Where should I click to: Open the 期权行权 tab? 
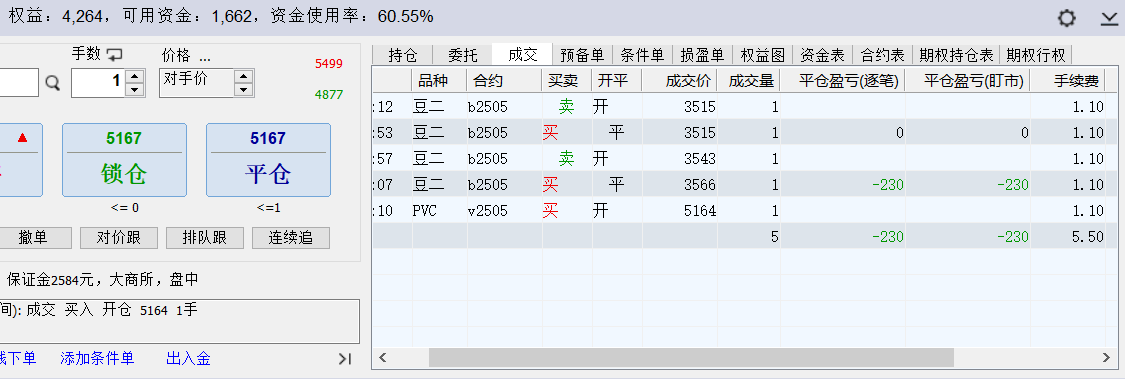click(x=1036, y=55)
